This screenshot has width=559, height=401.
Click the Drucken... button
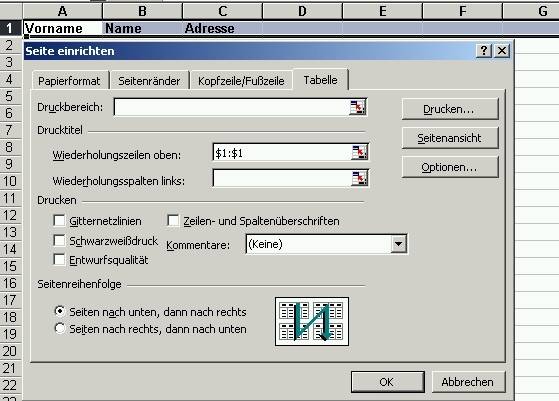tap(450, 109)
